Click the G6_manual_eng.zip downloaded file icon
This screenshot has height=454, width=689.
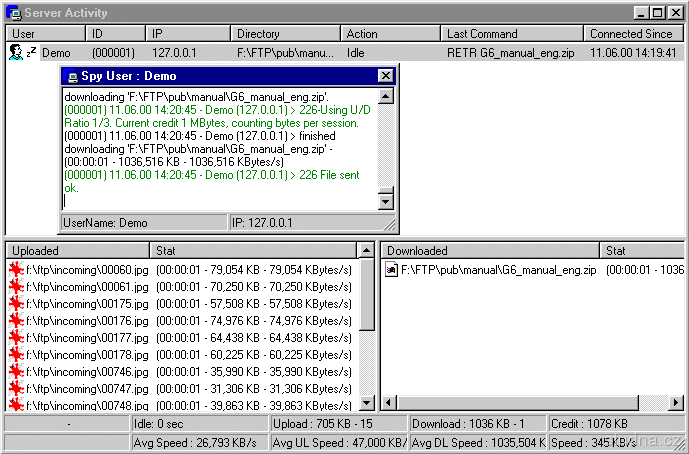click(392, 269)
